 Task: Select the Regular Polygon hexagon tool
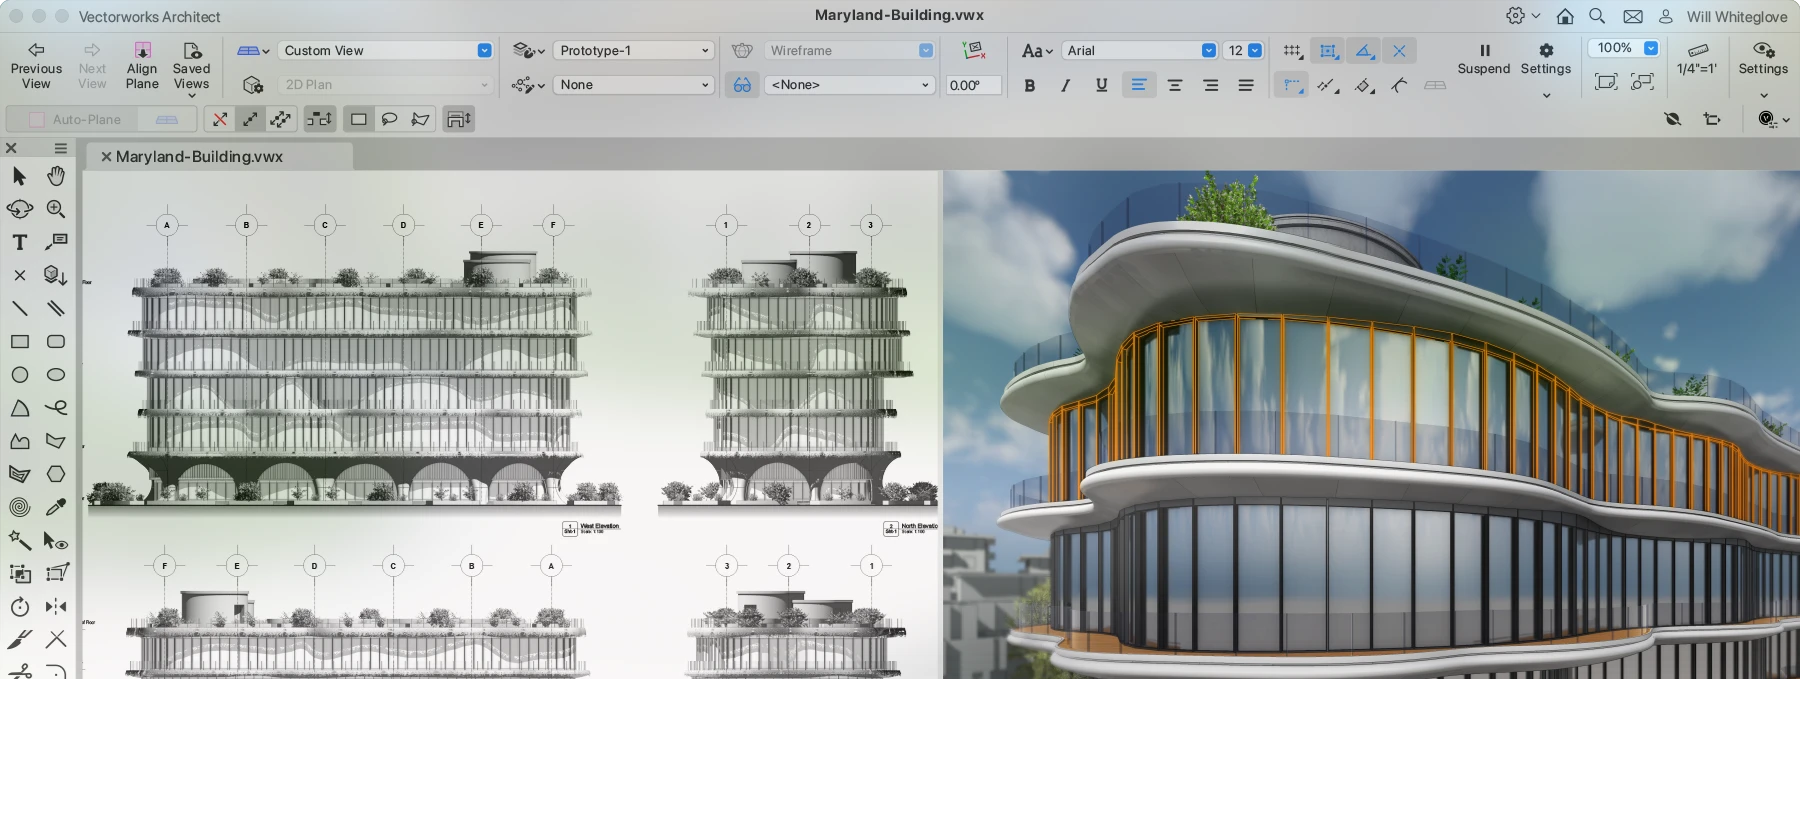pos(56,474)
